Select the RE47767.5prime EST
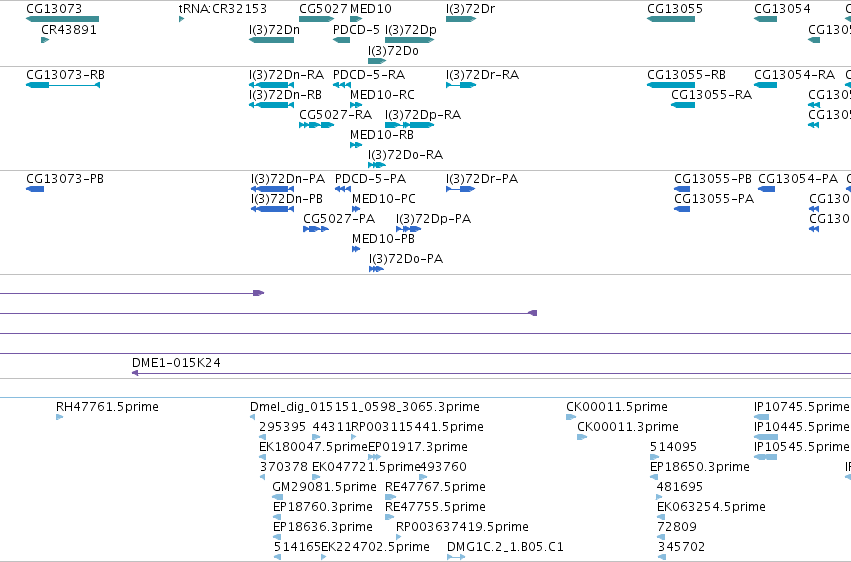The width and height of the screenshot is (851, 562). [x=390, y=498]
